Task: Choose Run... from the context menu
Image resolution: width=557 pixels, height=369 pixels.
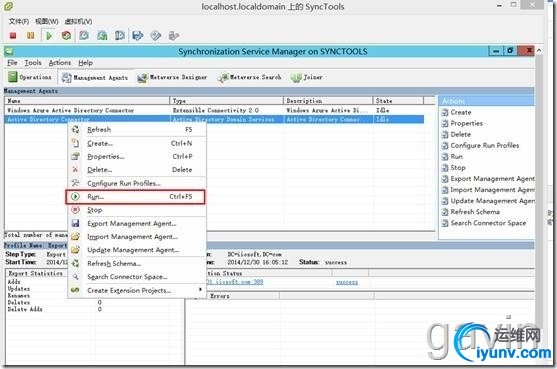Action: (135, 197)
